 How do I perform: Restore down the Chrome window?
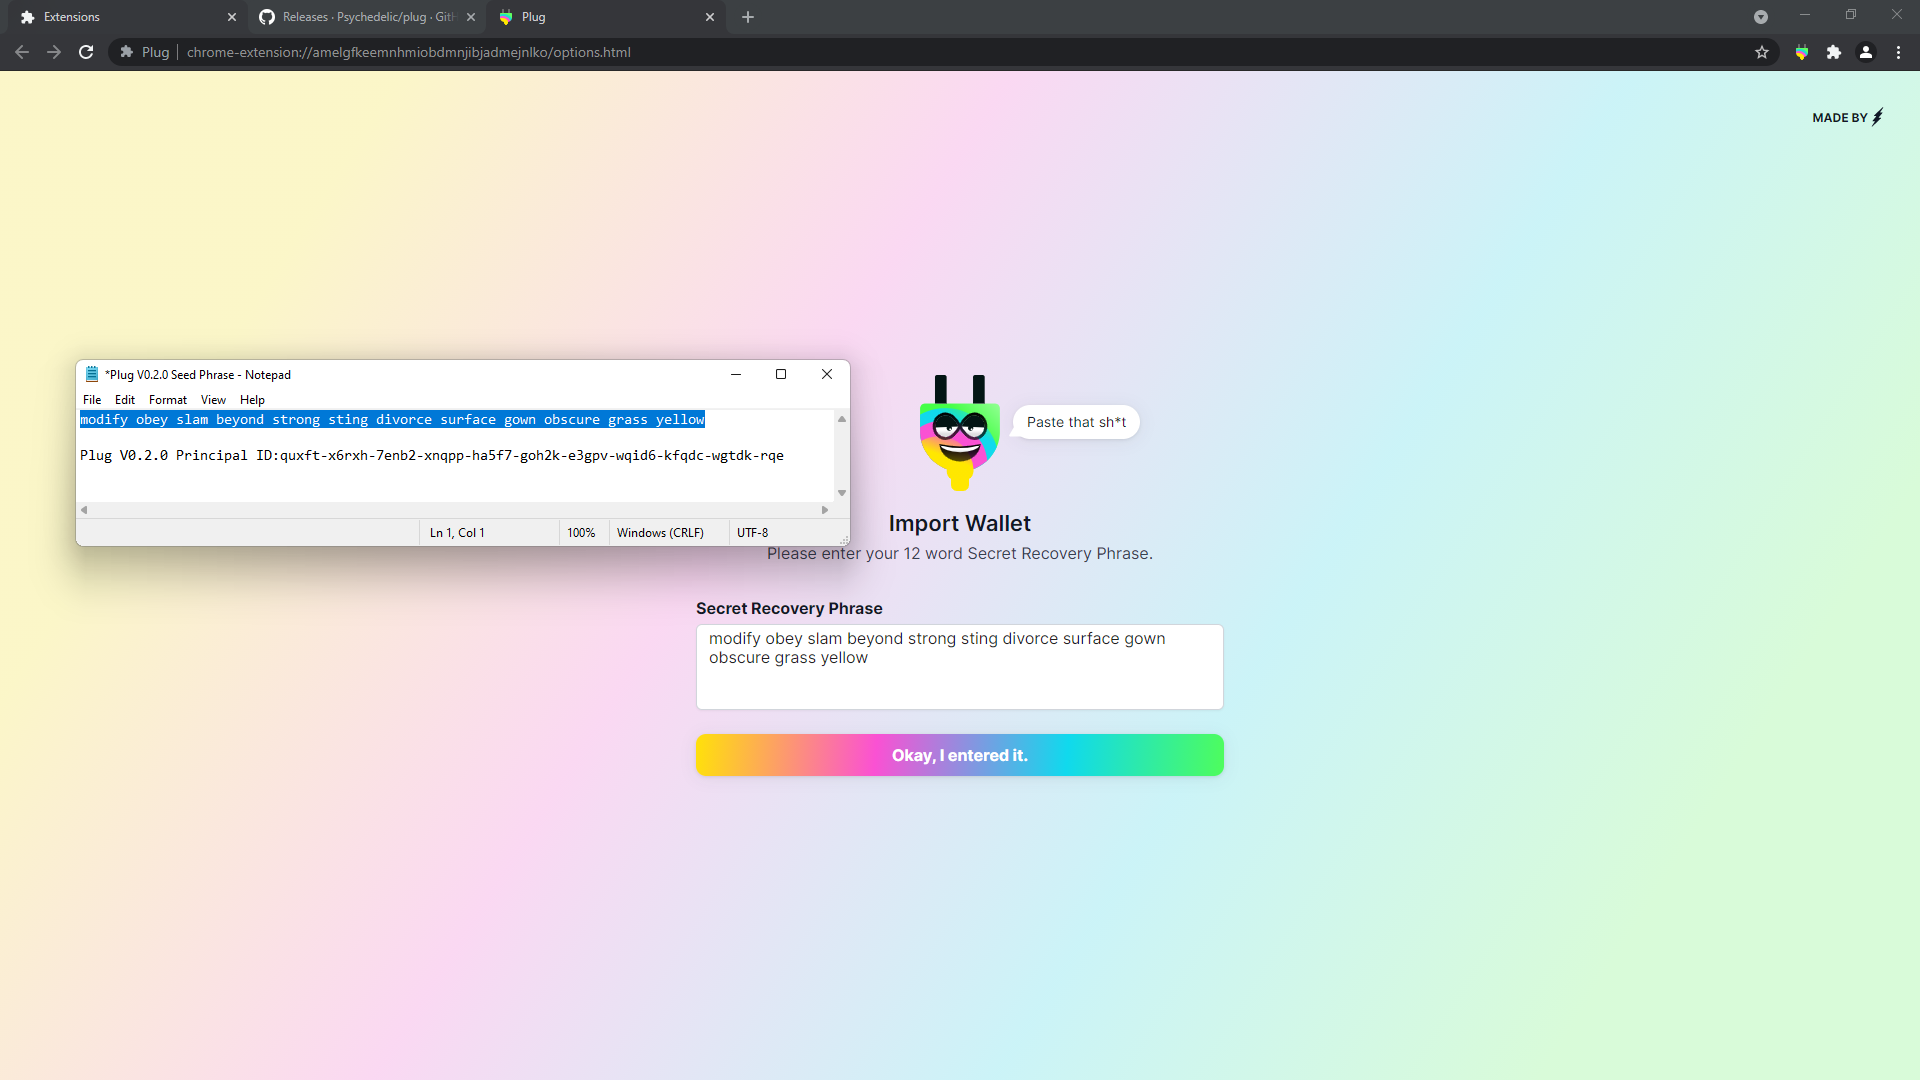pos(1851,15)
